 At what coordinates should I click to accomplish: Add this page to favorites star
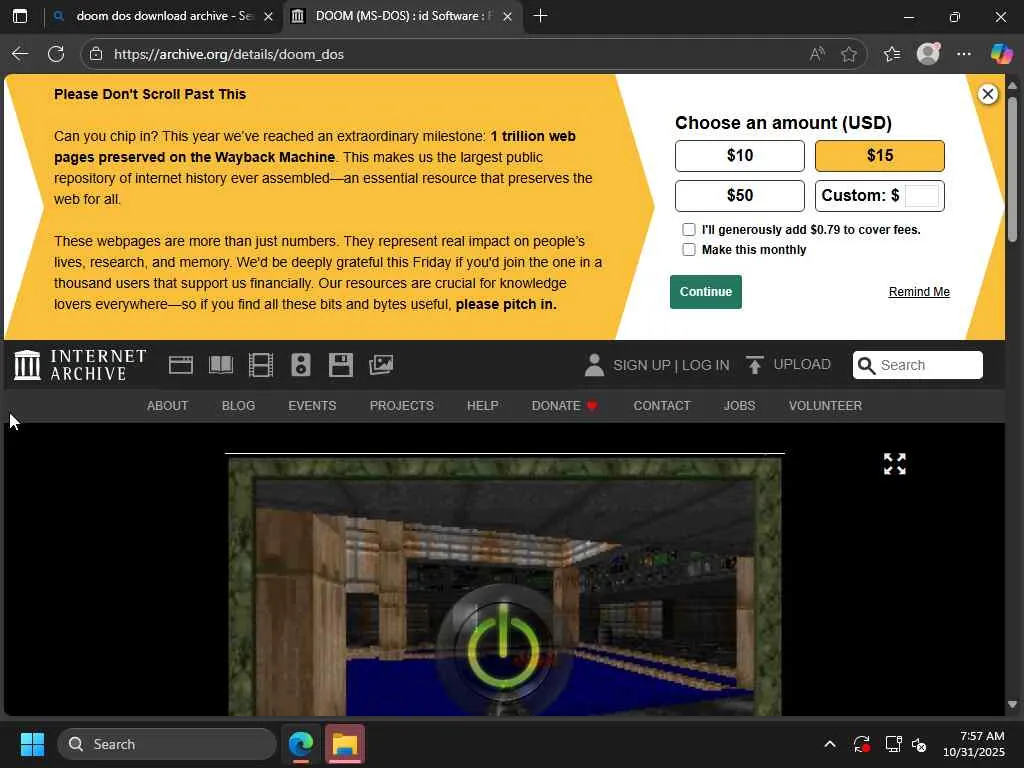(848, 54)
